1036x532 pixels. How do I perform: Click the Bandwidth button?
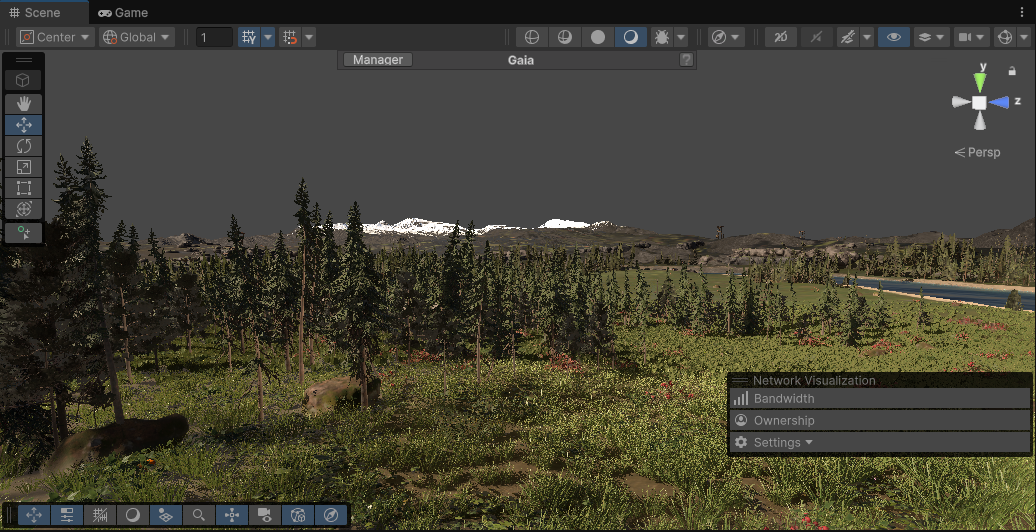pos(784,399)
